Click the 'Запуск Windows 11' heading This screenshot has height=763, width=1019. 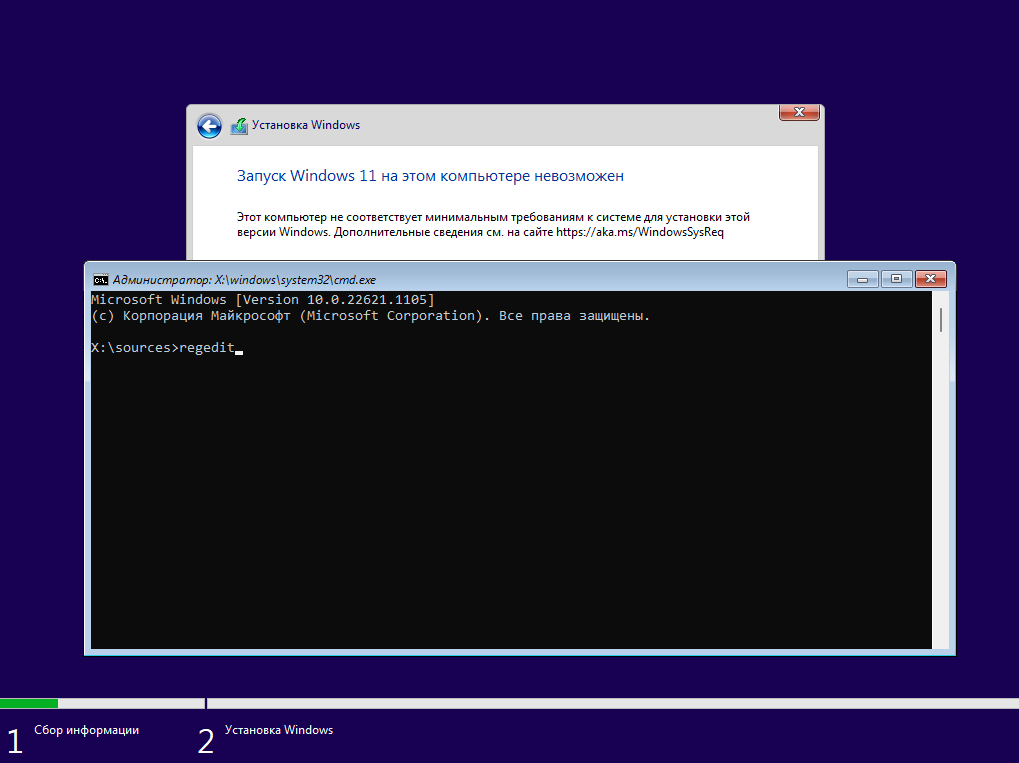[x=430, y=176]
